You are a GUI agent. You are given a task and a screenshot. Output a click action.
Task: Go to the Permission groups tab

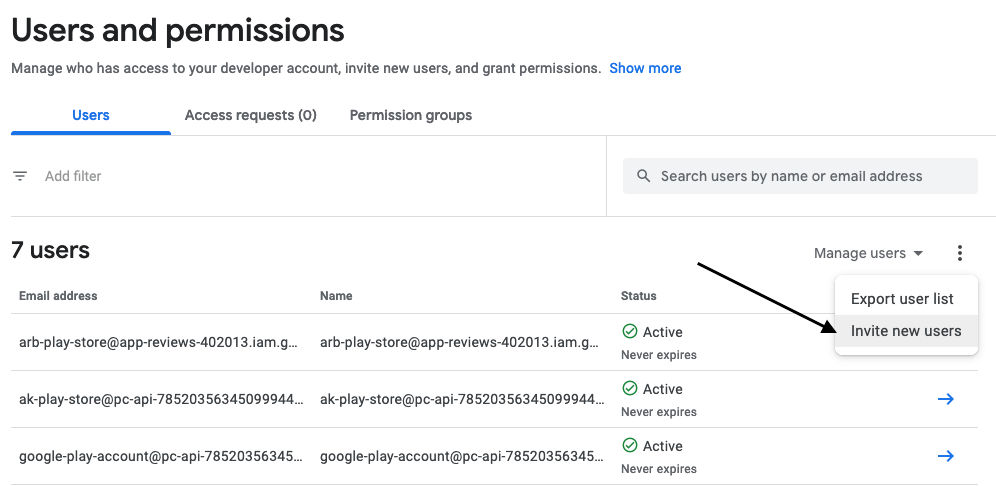pos(411,115)
